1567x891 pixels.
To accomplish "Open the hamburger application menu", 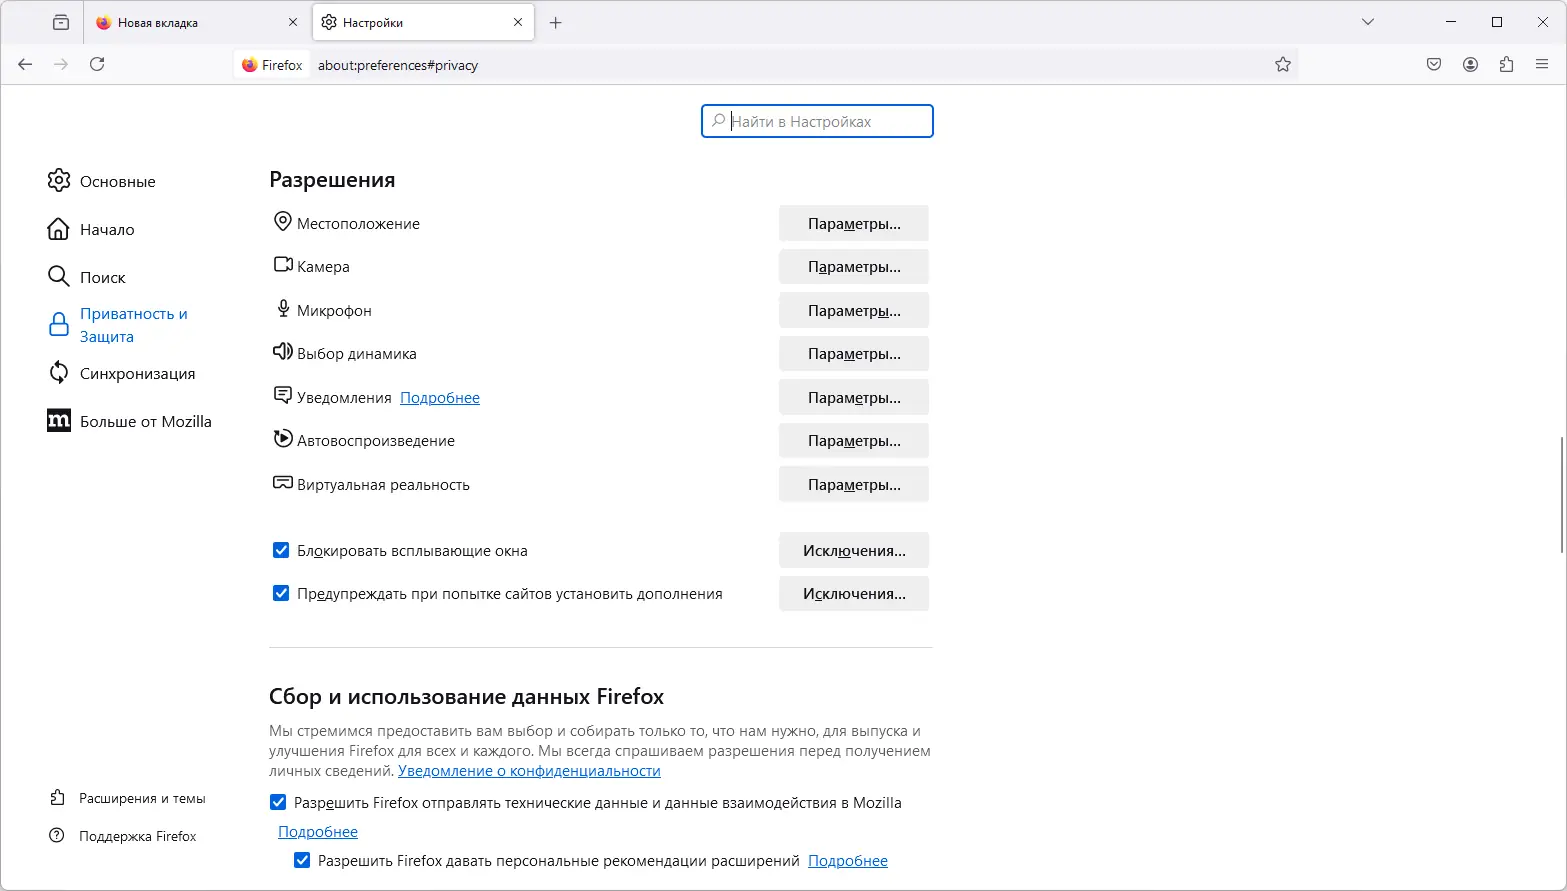I will click(x=1541, y=65).
